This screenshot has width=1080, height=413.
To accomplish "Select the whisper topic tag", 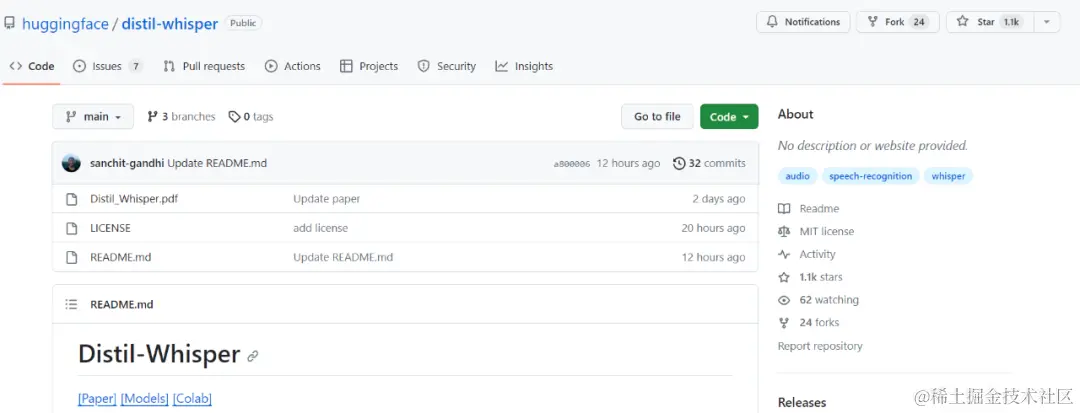I will click(948, 176).
